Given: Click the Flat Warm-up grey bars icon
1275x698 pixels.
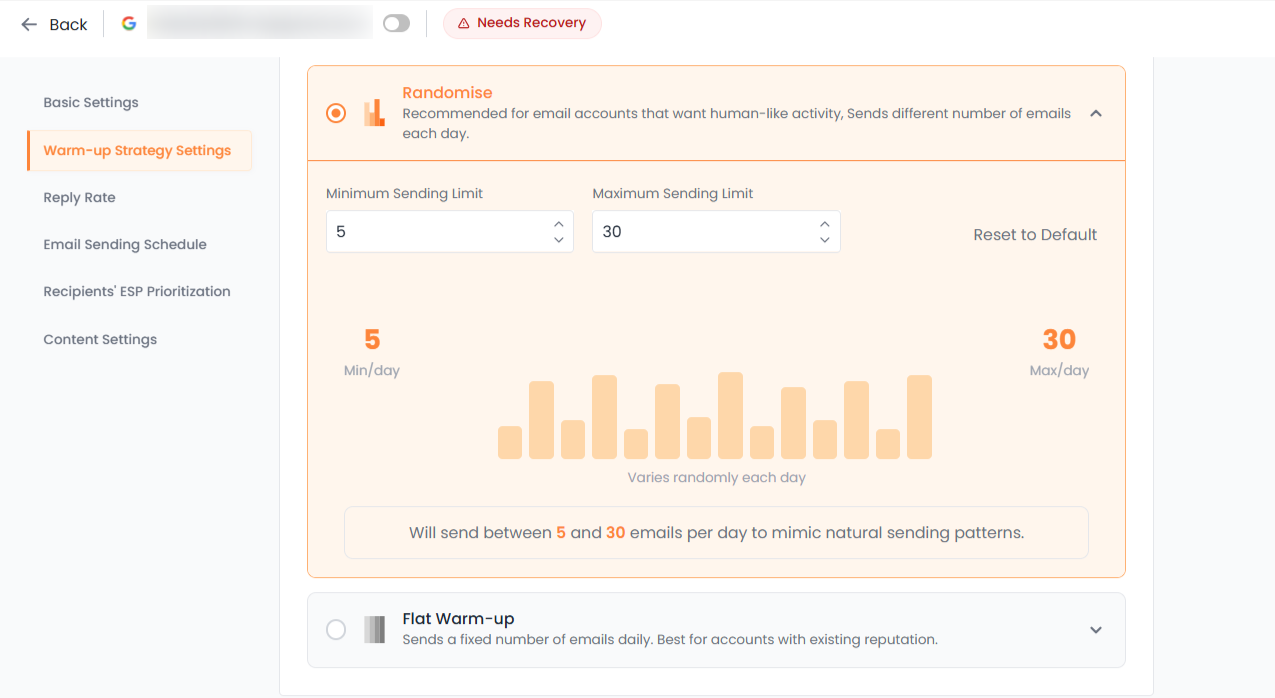Looking at the screenshot, I should [x=375, y=629].
